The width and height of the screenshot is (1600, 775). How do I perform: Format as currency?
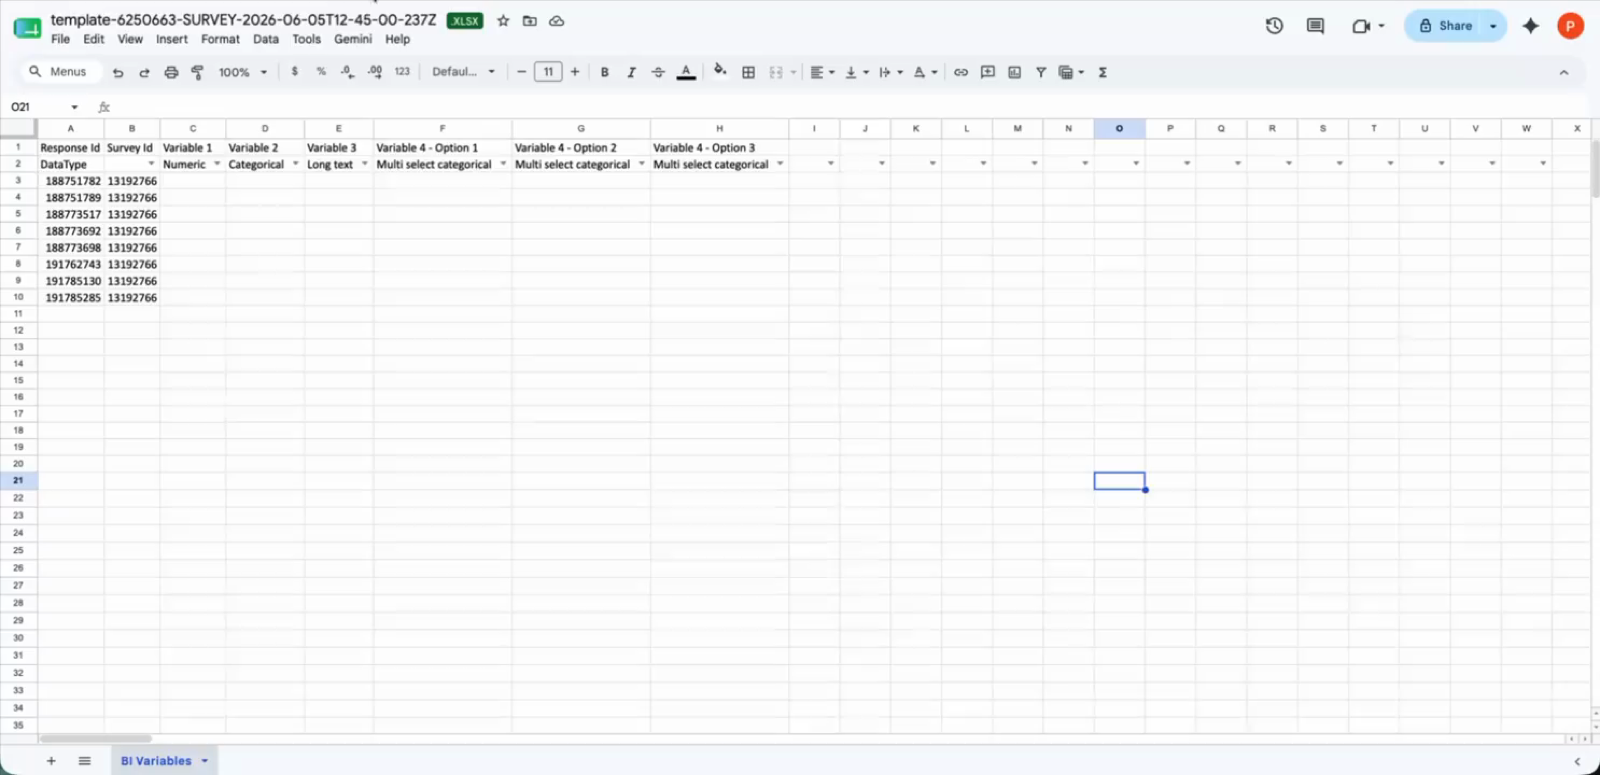tap(294, 72)
